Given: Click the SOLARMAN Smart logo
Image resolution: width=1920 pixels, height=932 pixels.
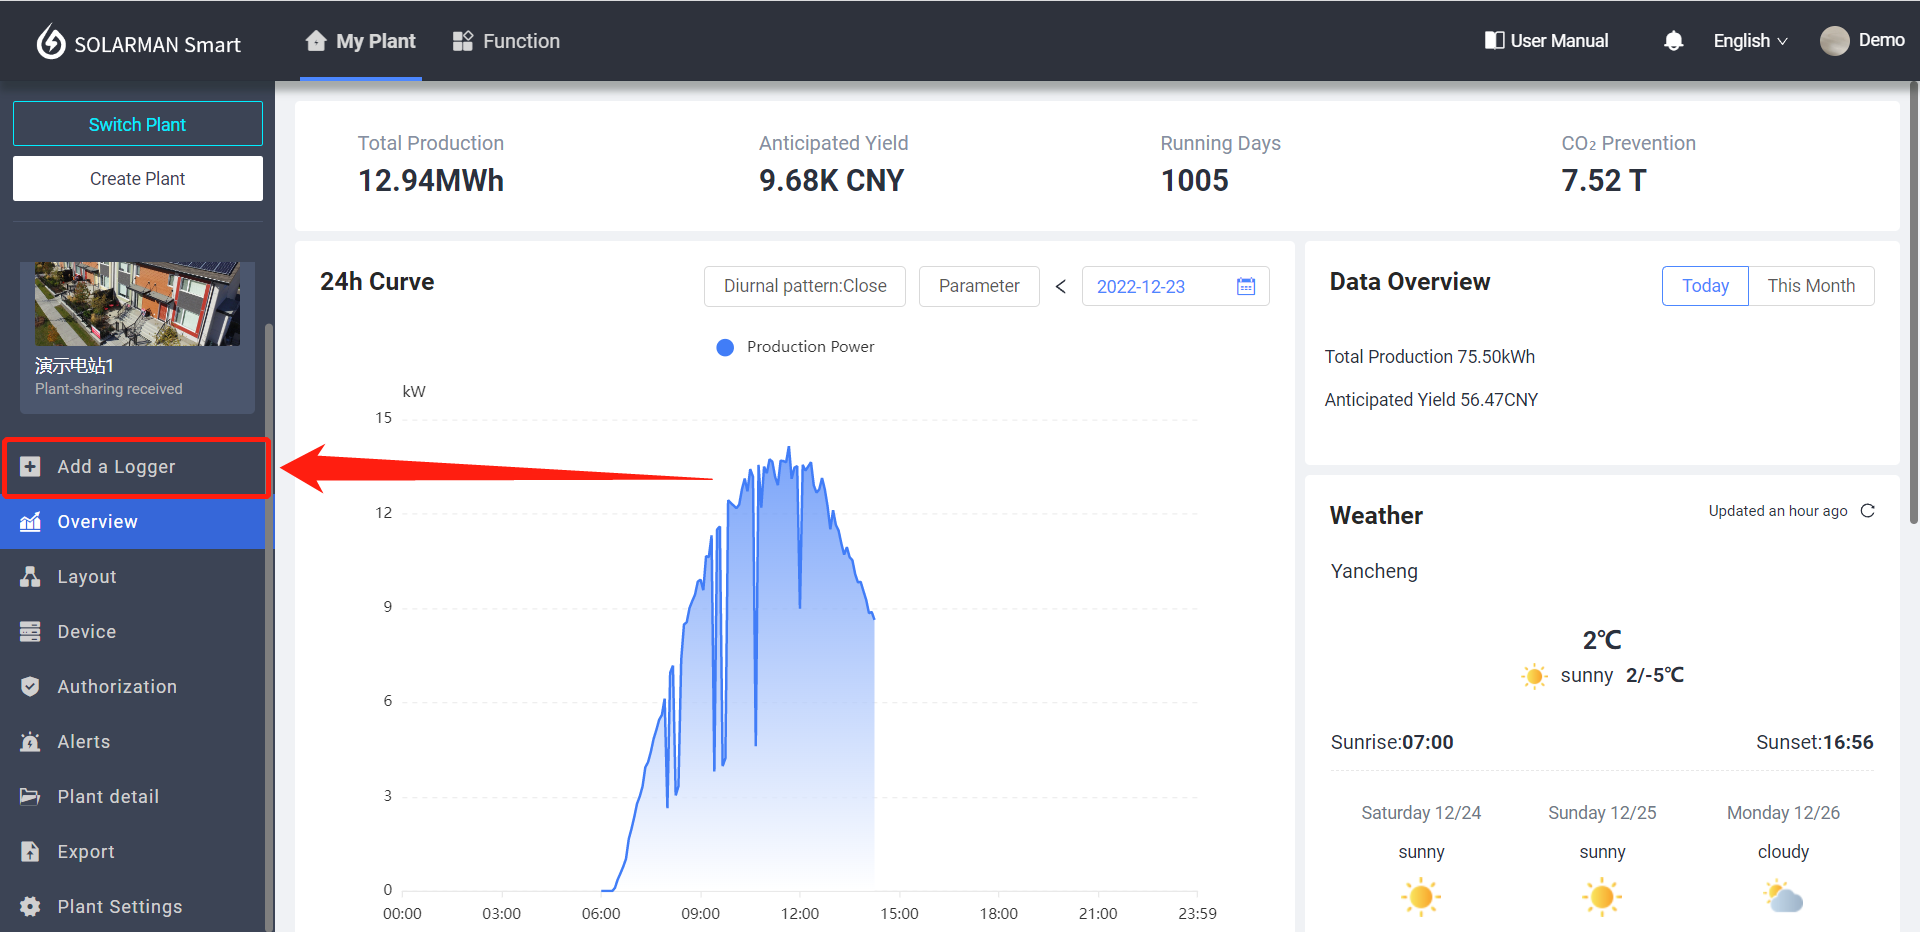Looking at the screenshot, I should point(139,43).
